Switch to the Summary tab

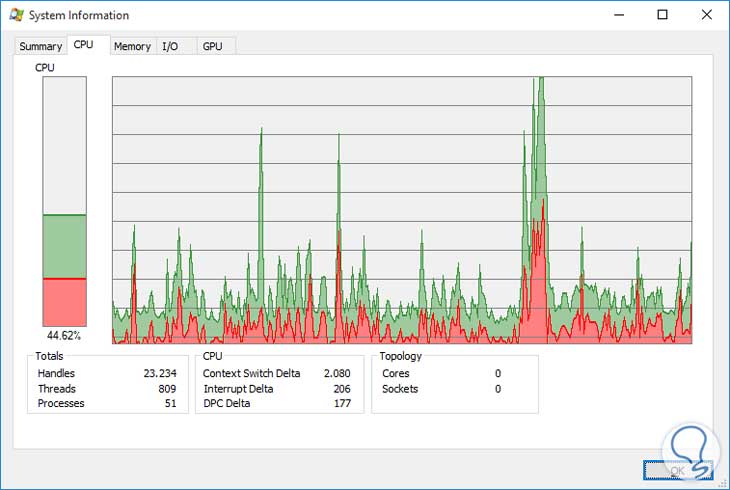(x=41, y=46)
